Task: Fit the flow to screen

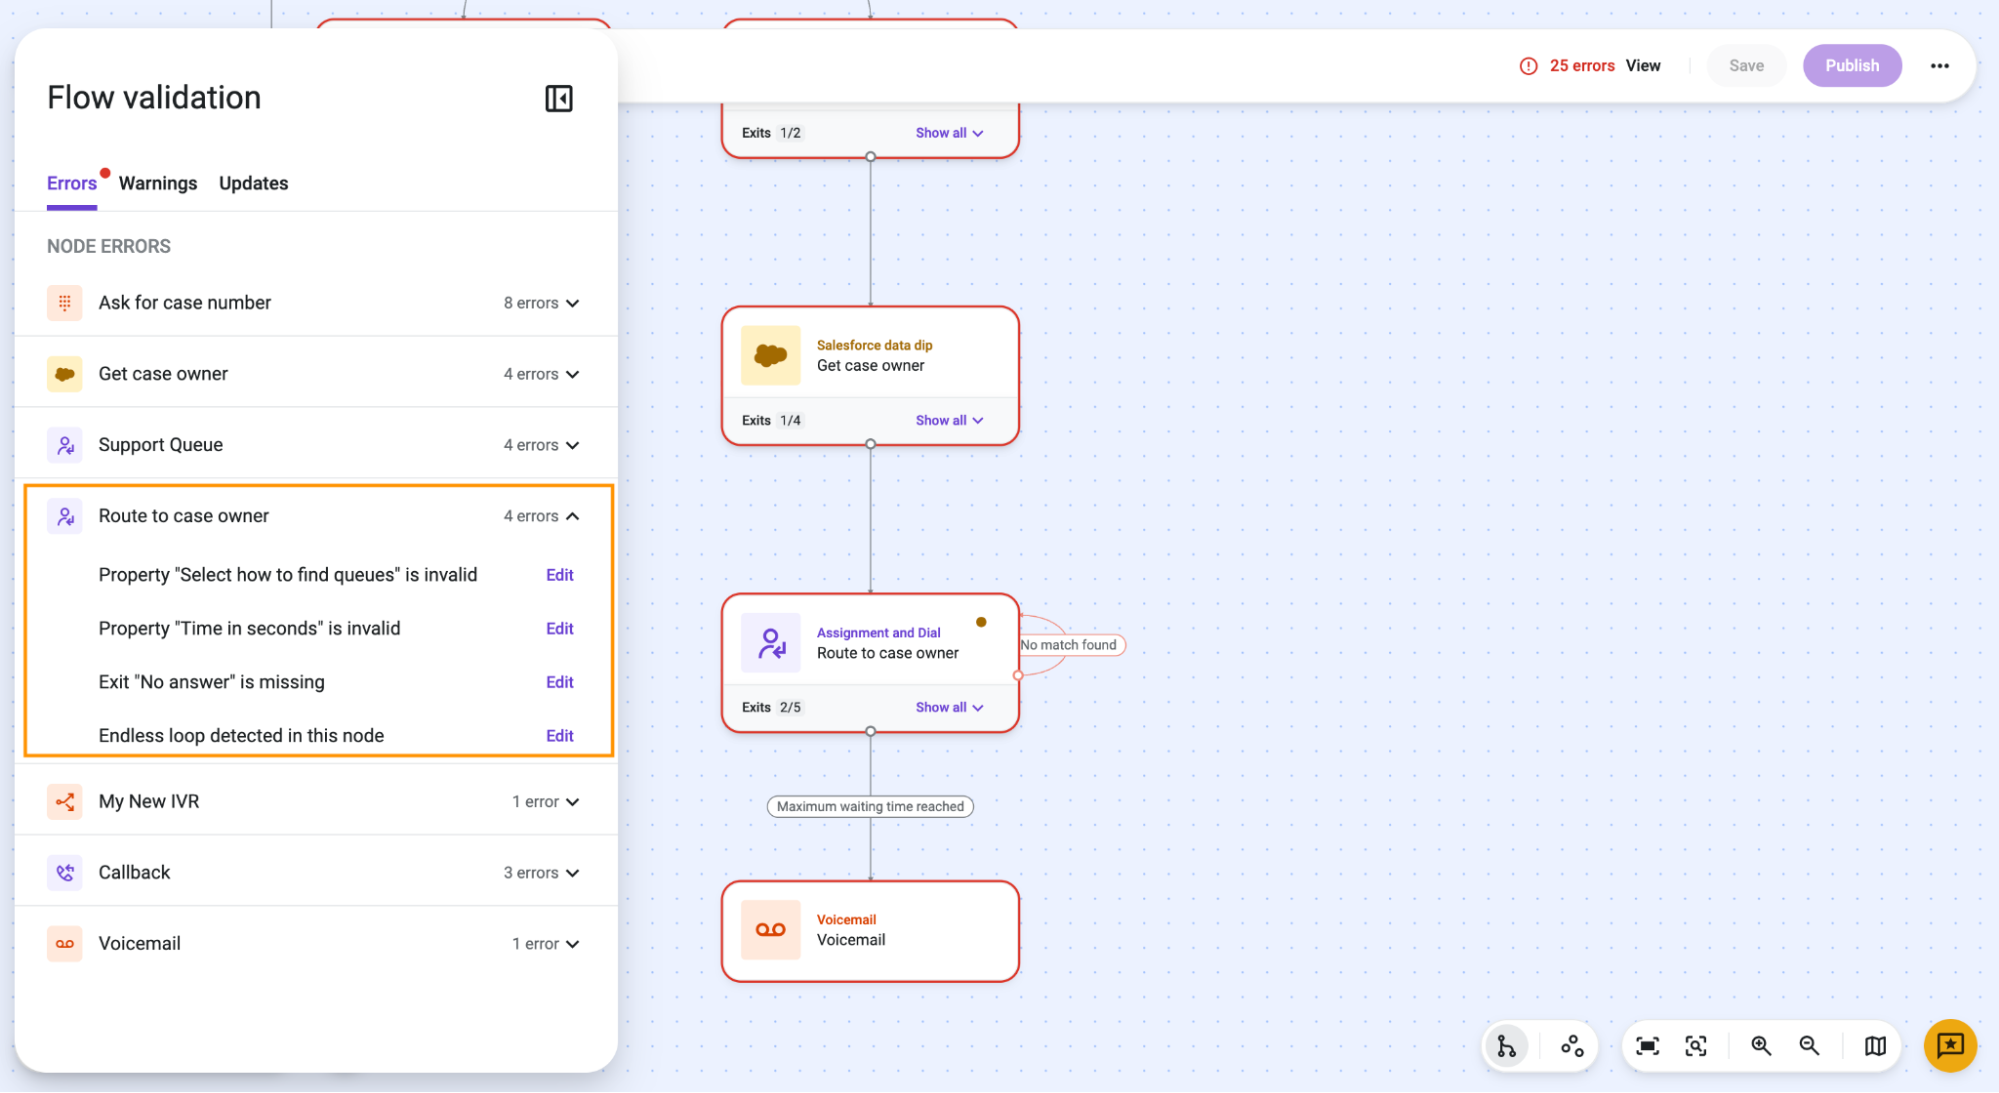Action: 1648,1046
